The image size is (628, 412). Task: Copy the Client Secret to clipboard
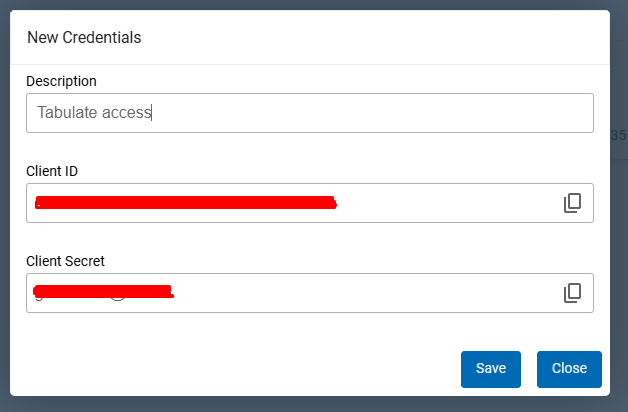pyautogui.click(x=572, y=293)
